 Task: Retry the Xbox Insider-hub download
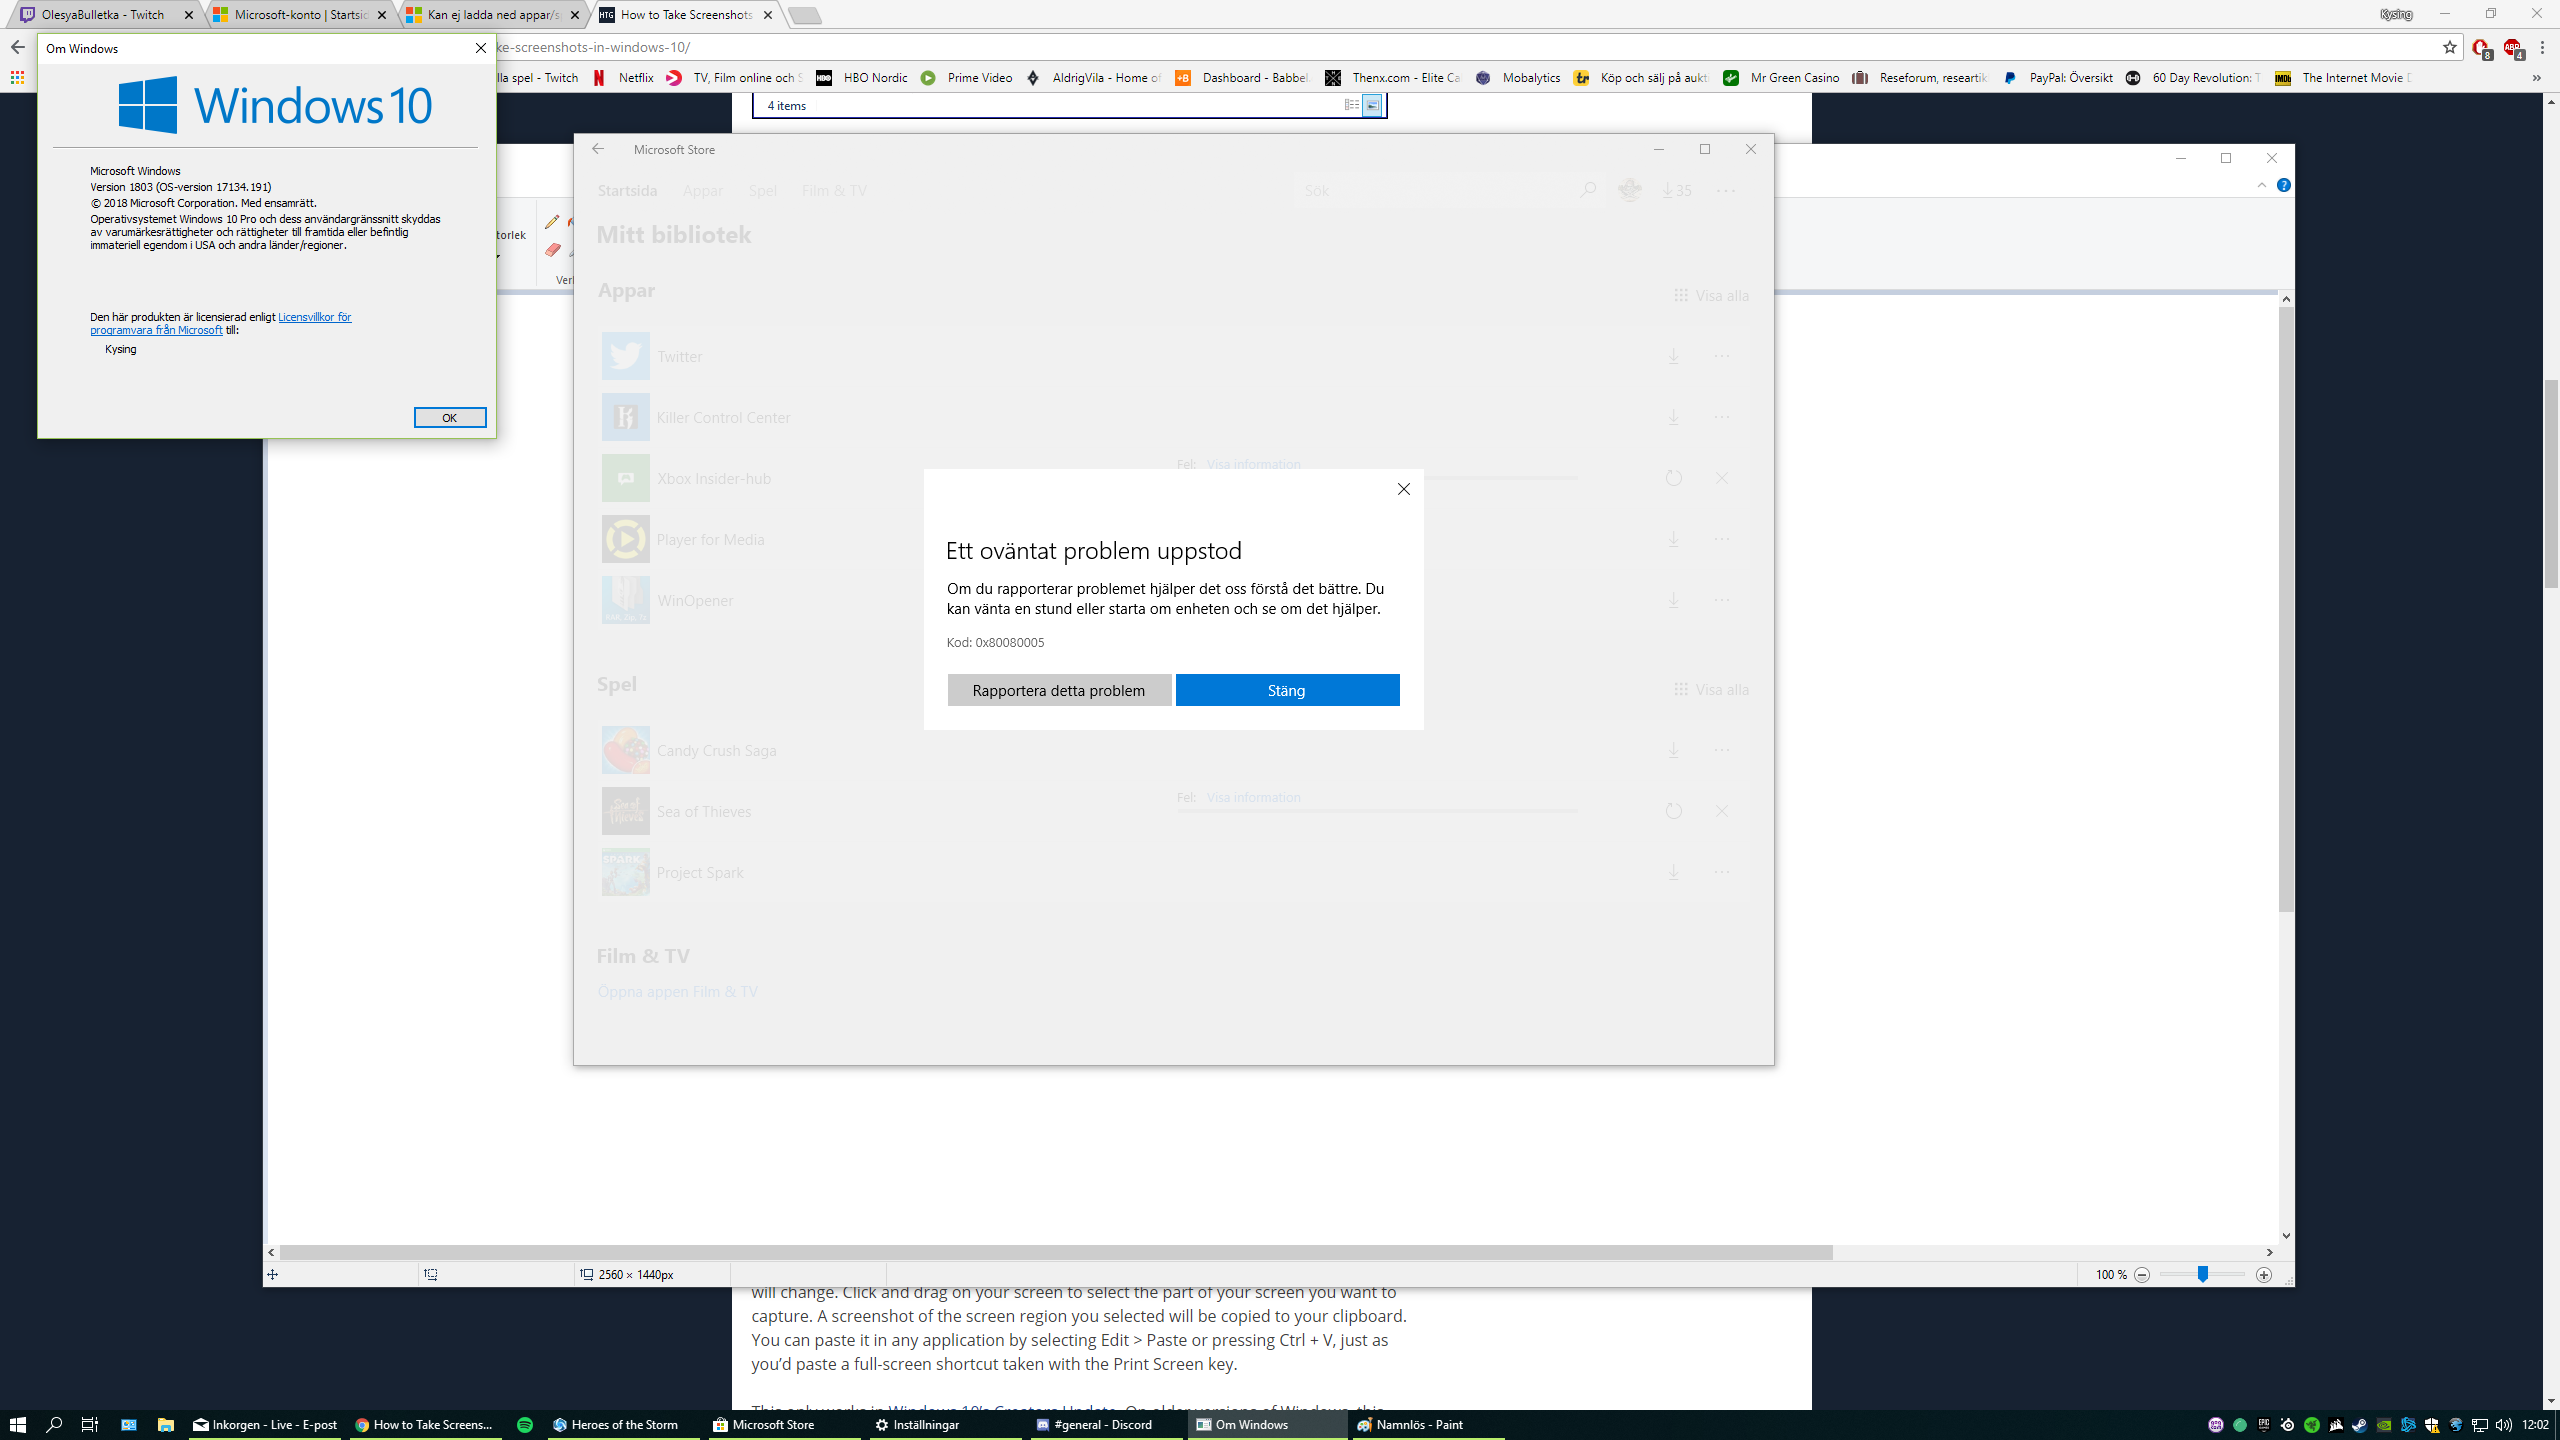pos(1673,478)
